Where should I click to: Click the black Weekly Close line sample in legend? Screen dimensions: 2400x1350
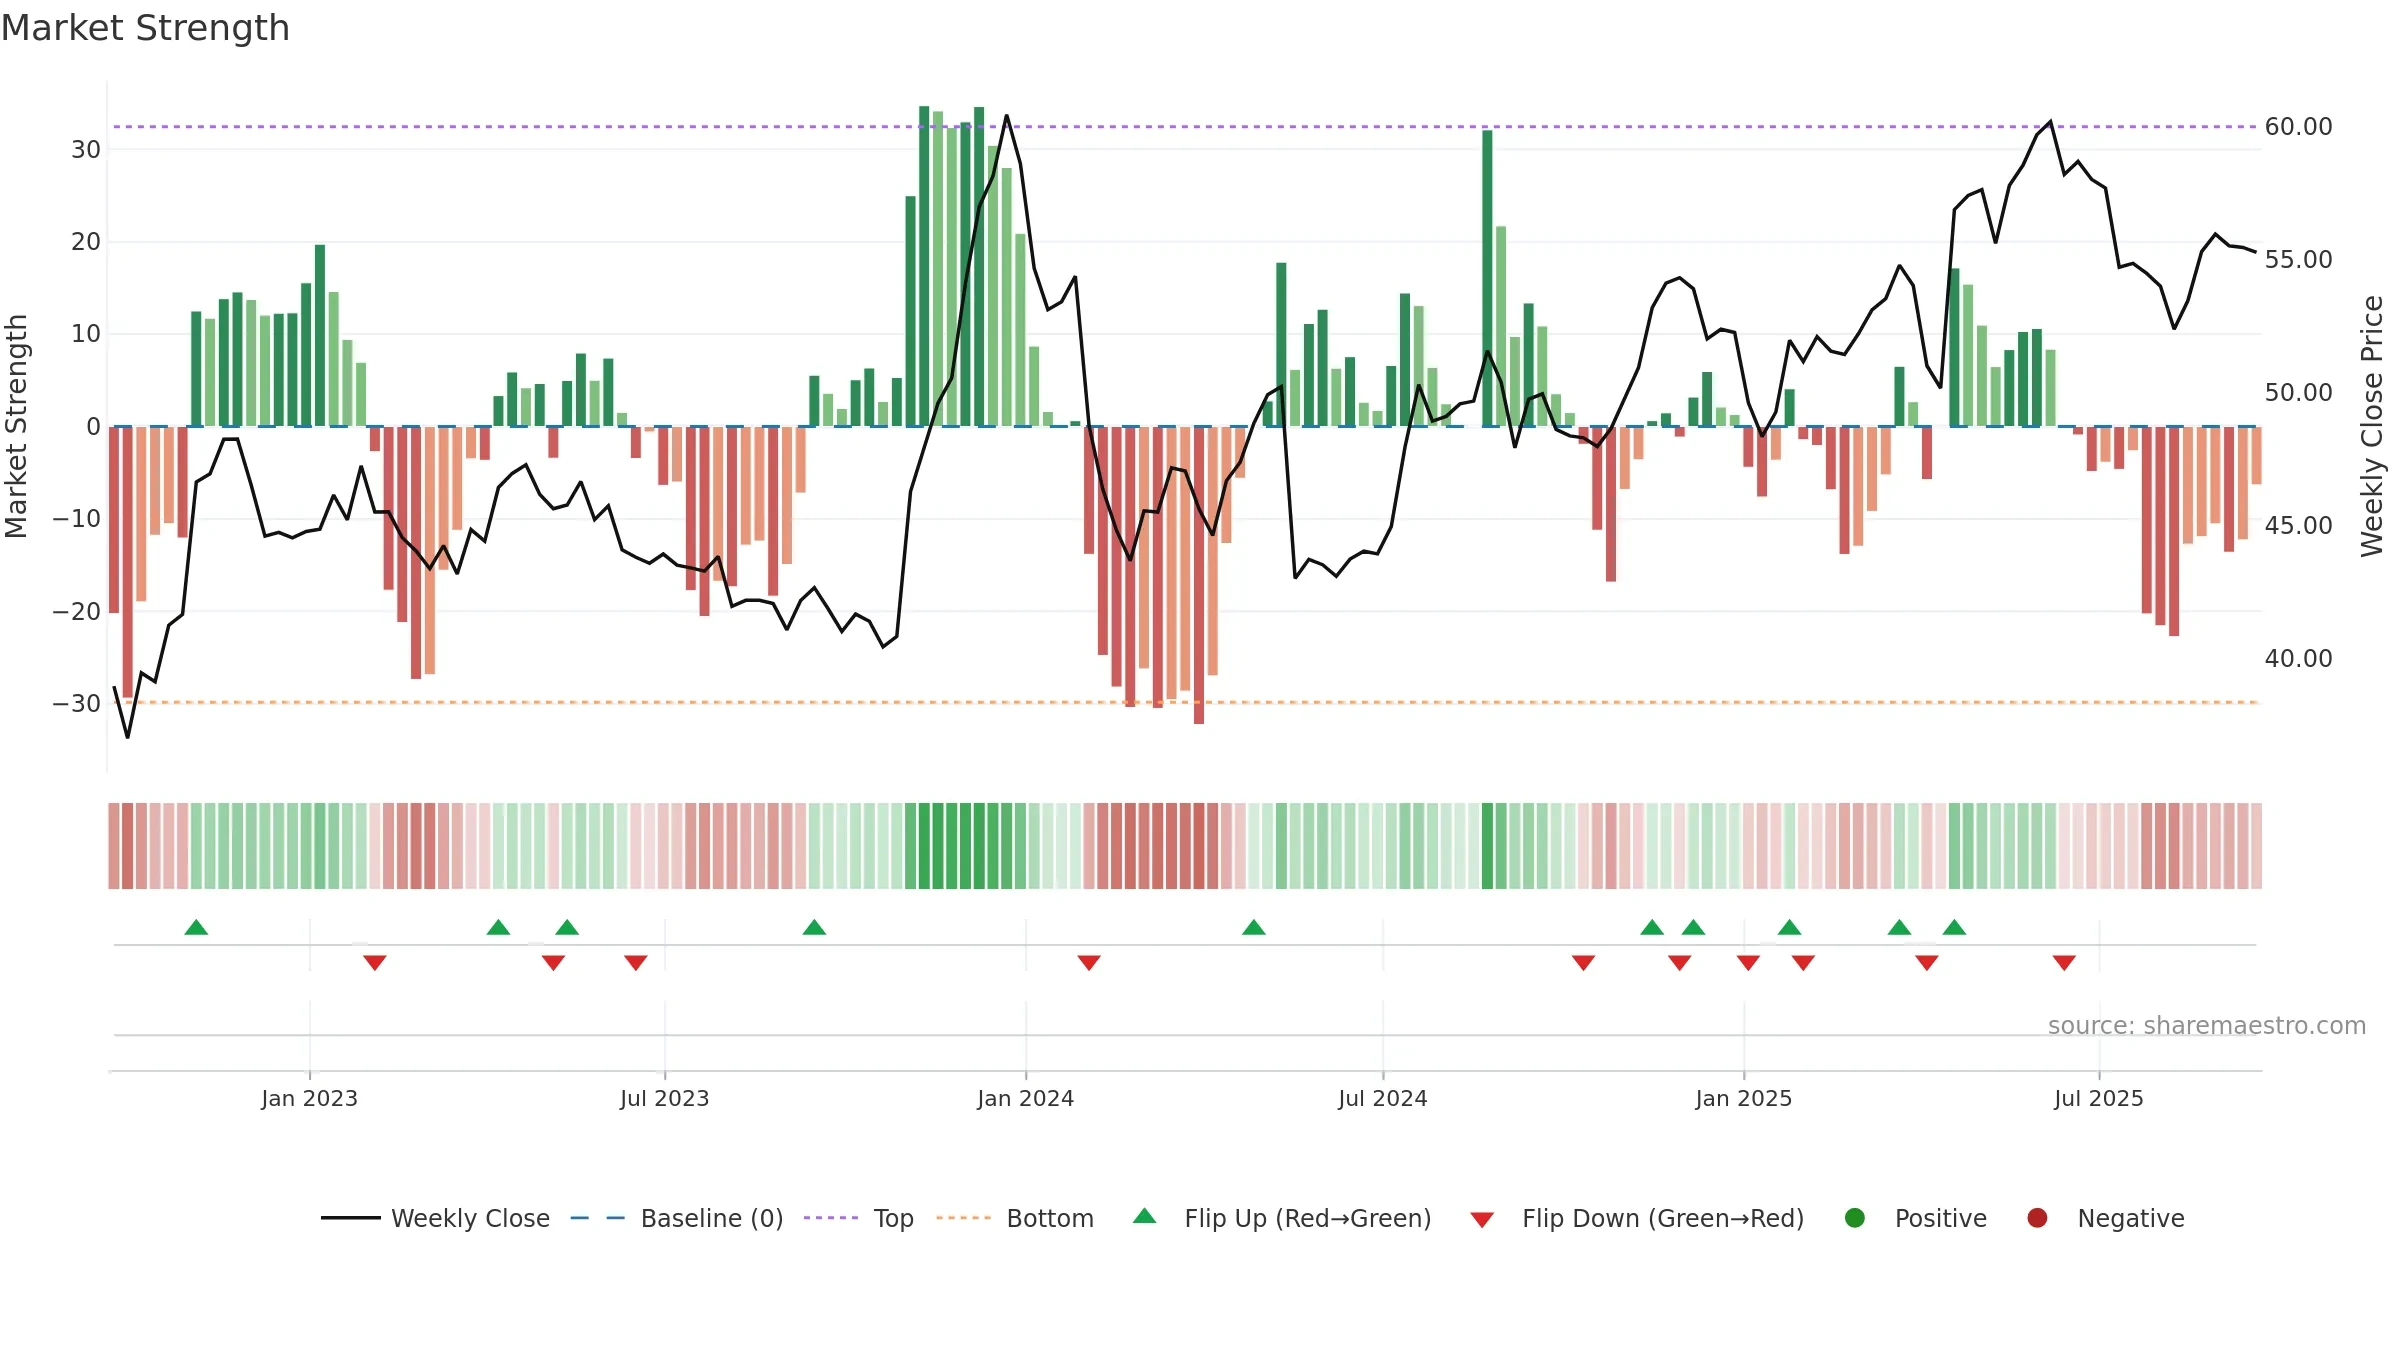point(350,1218)
